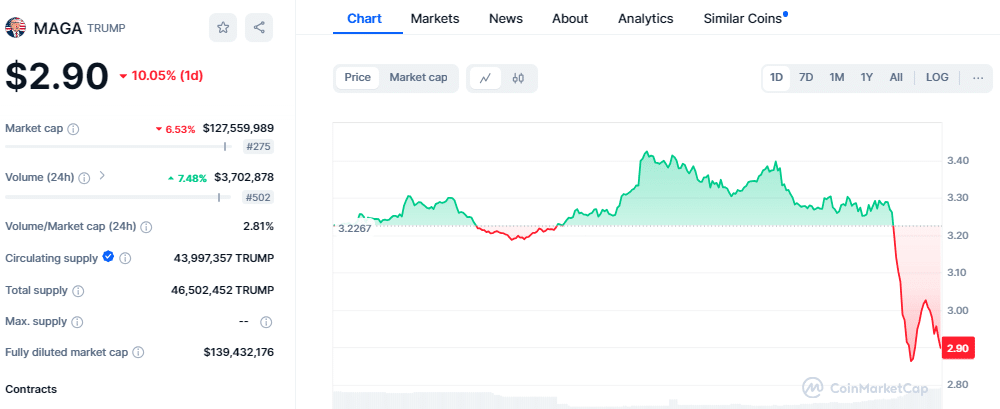Open Circulating supply info icon
This screenshot has height=409, width=1000.
pos(126,258)
